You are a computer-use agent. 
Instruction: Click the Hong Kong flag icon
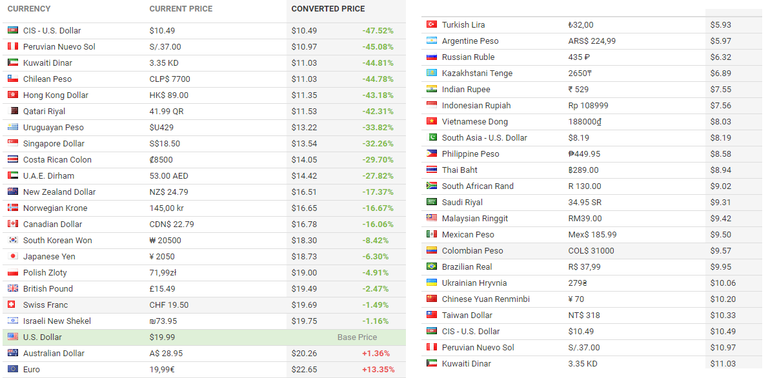click(x=13, y=95)
